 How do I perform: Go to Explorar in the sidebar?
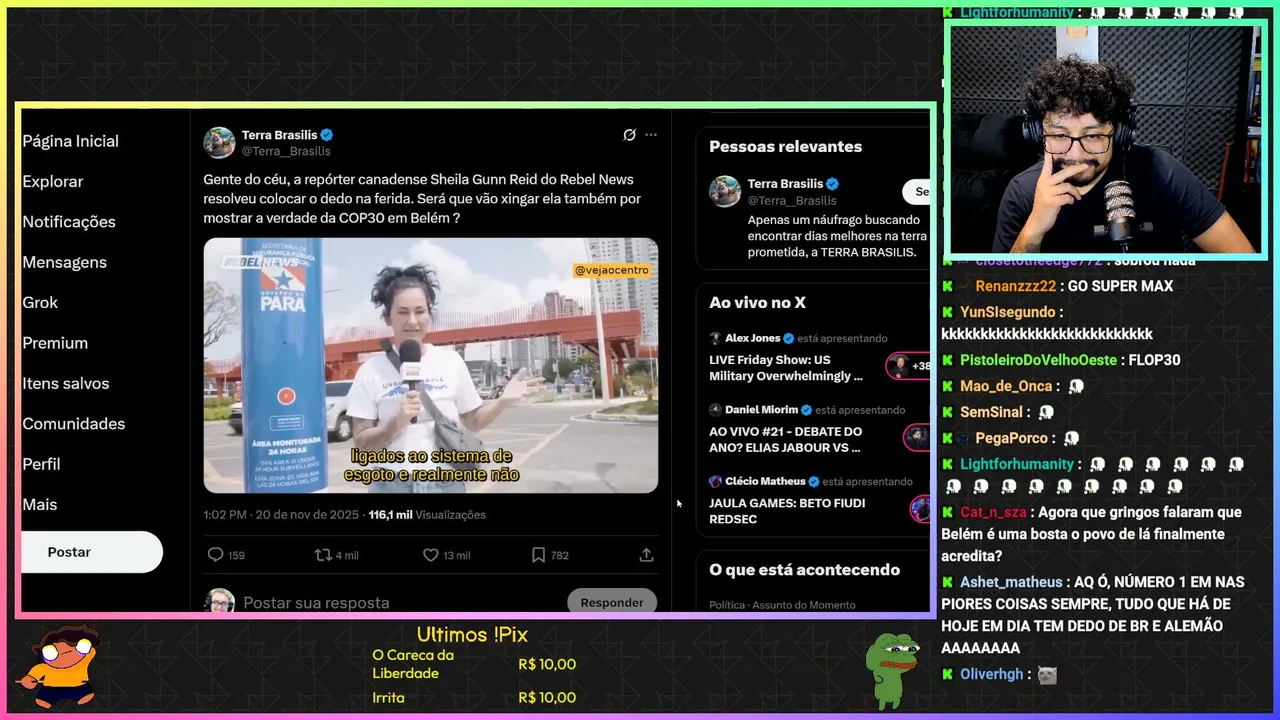tap(53, 181)
